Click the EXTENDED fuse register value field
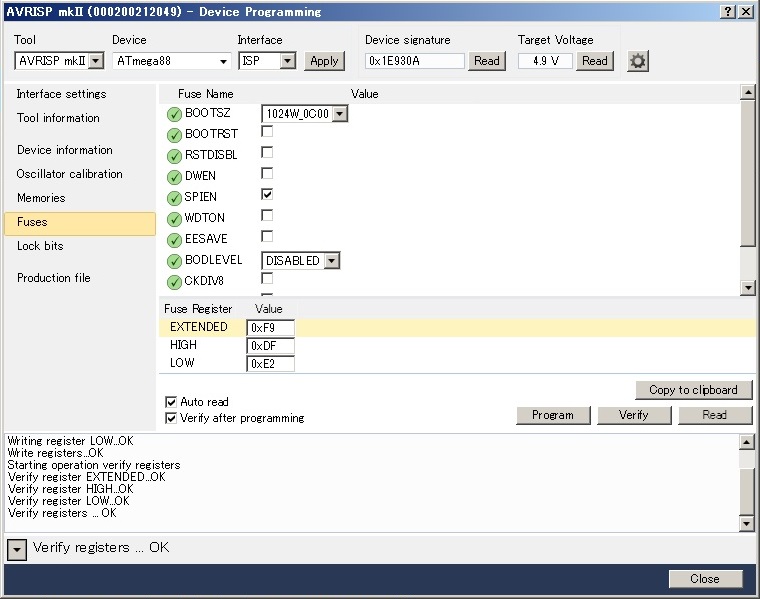 click(x=270, y=328)
